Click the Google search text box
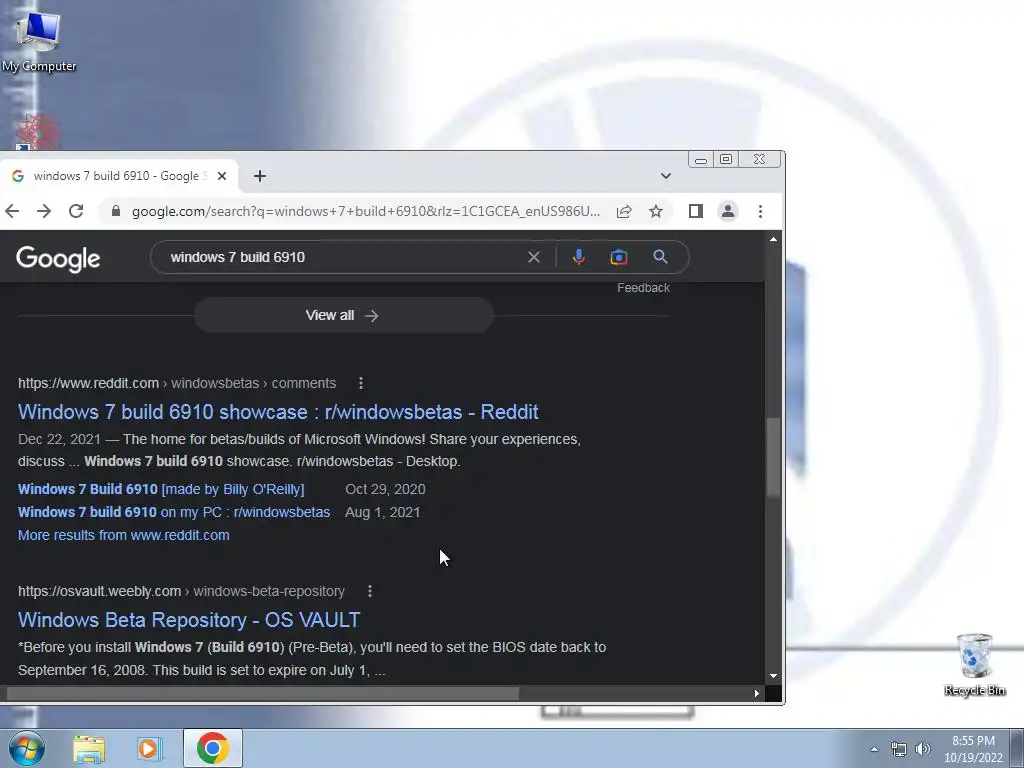Viewport: 1024px width, 768px height. click(x=343, y=257)
